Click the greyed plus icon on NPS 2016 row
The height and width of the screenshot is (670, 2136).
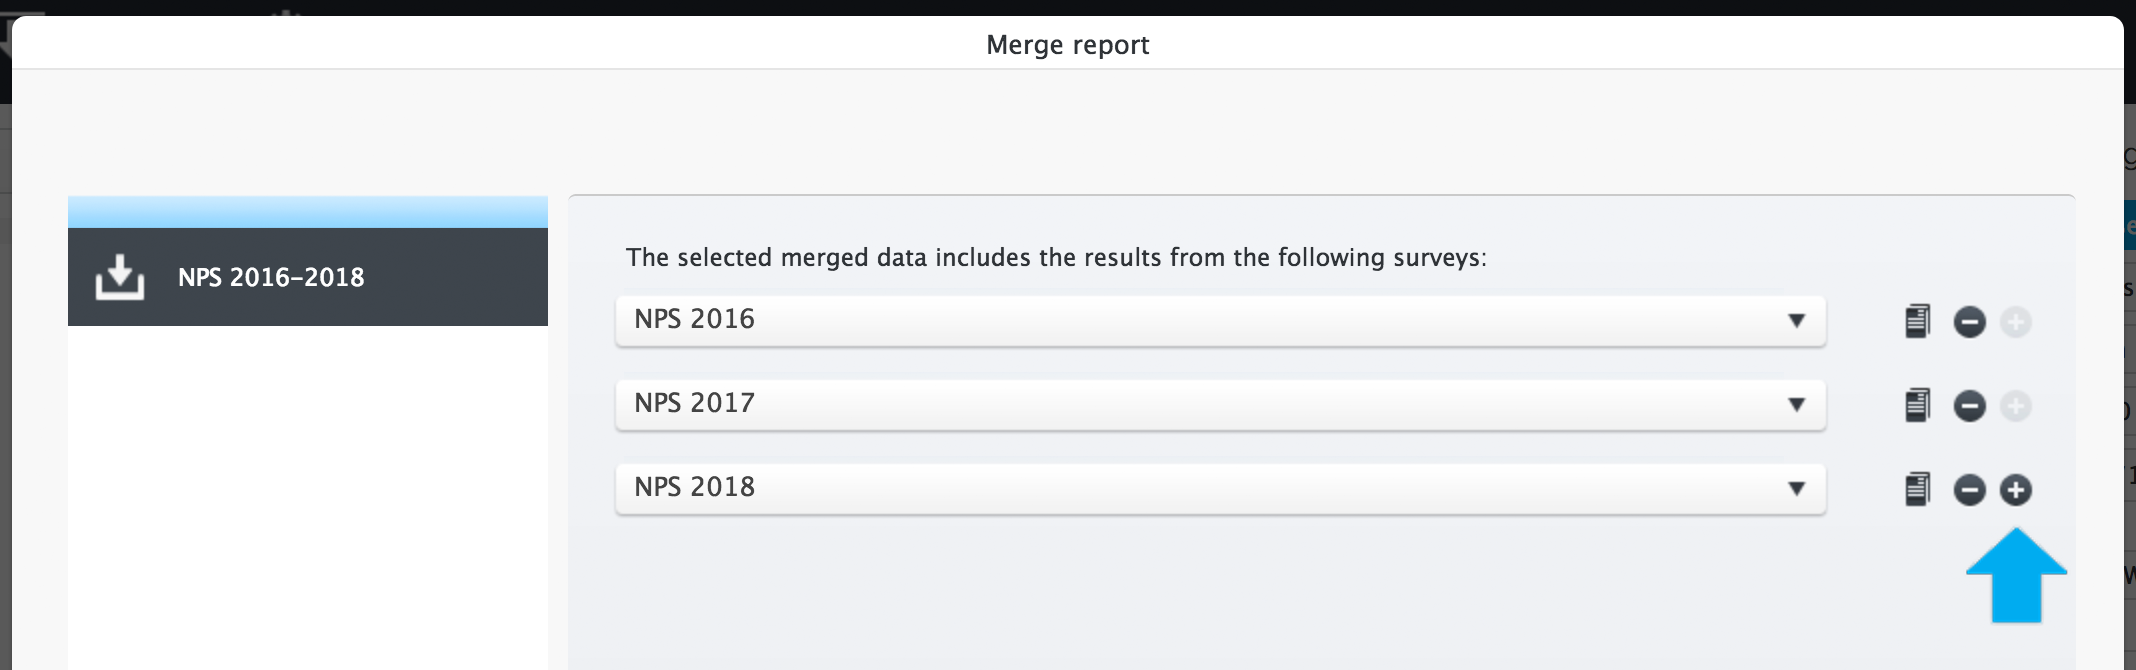2015,322
